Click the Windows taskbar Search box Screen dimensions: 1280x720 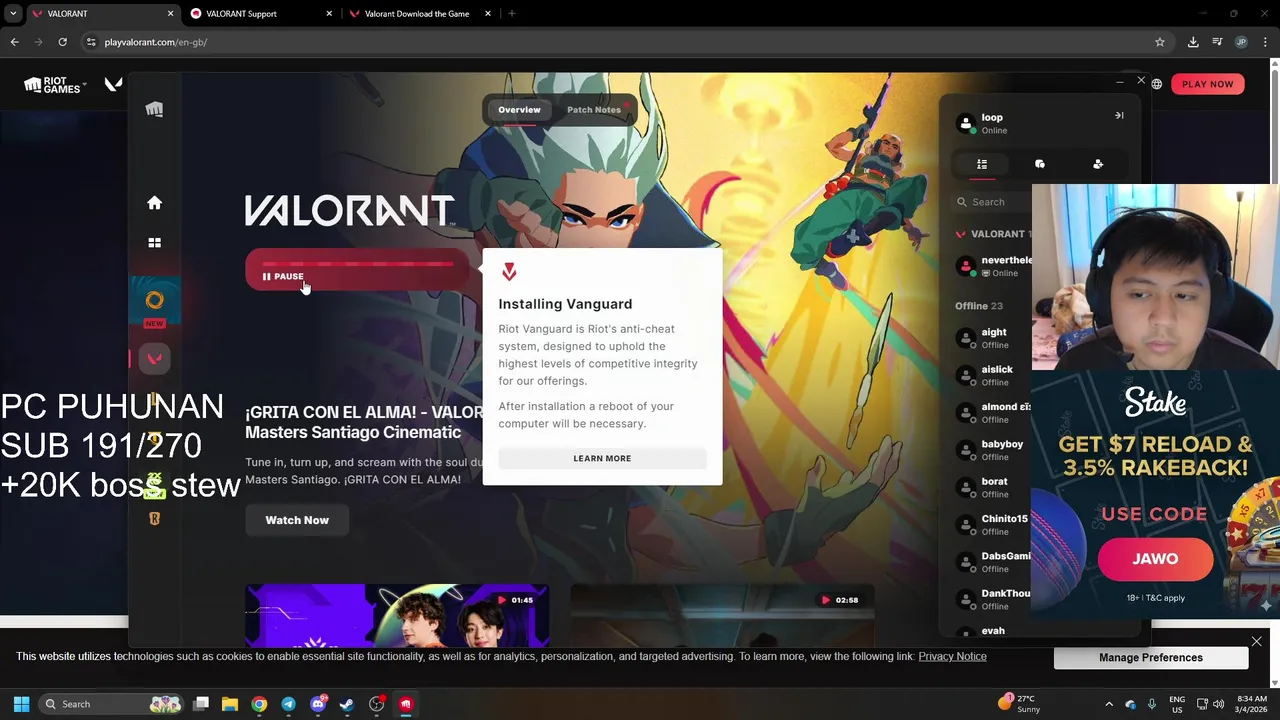tap(111, 704)
